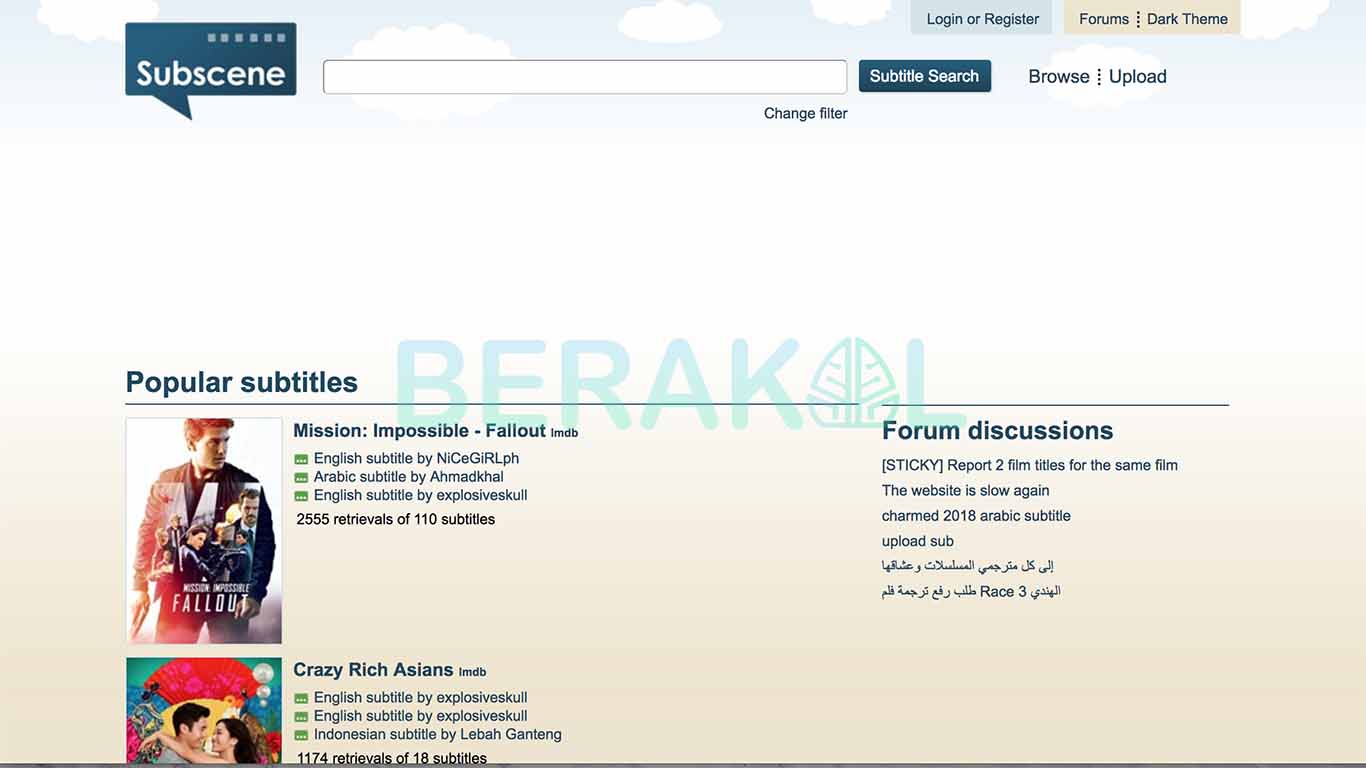Open the Mission: Impossible - Fallout poster thumbnail
Screen dimensions: 1366x768
tap(204, 531)
